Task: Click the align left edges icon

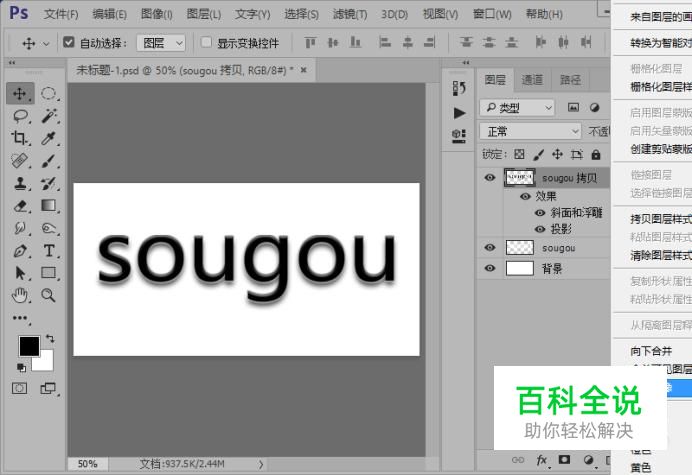Action: coord(385,43)
